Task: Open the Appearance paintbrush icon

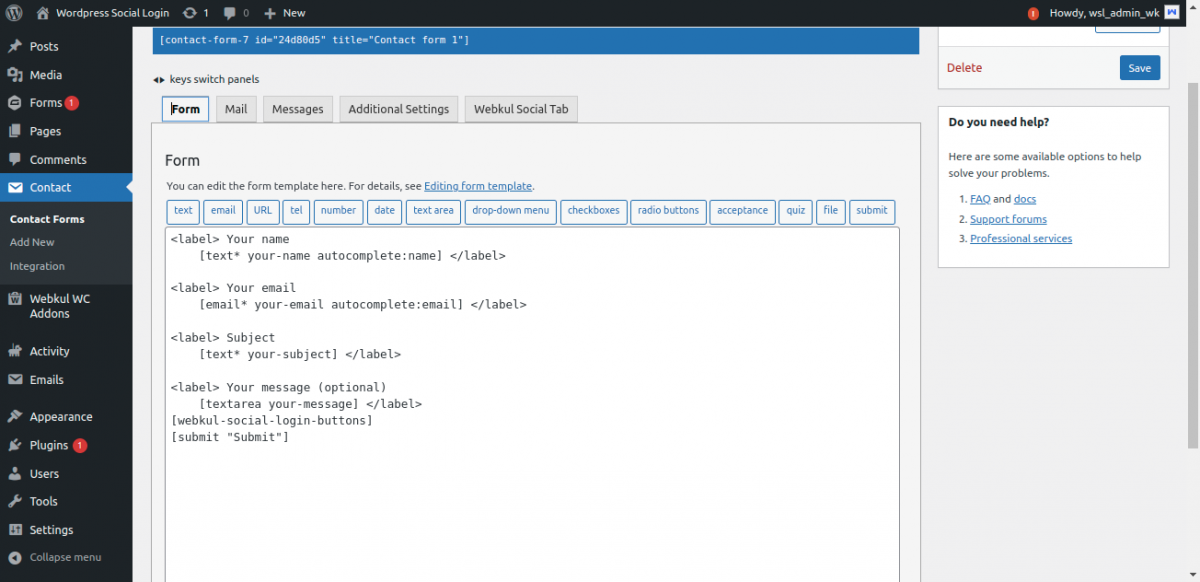Action: click(15, 417)
